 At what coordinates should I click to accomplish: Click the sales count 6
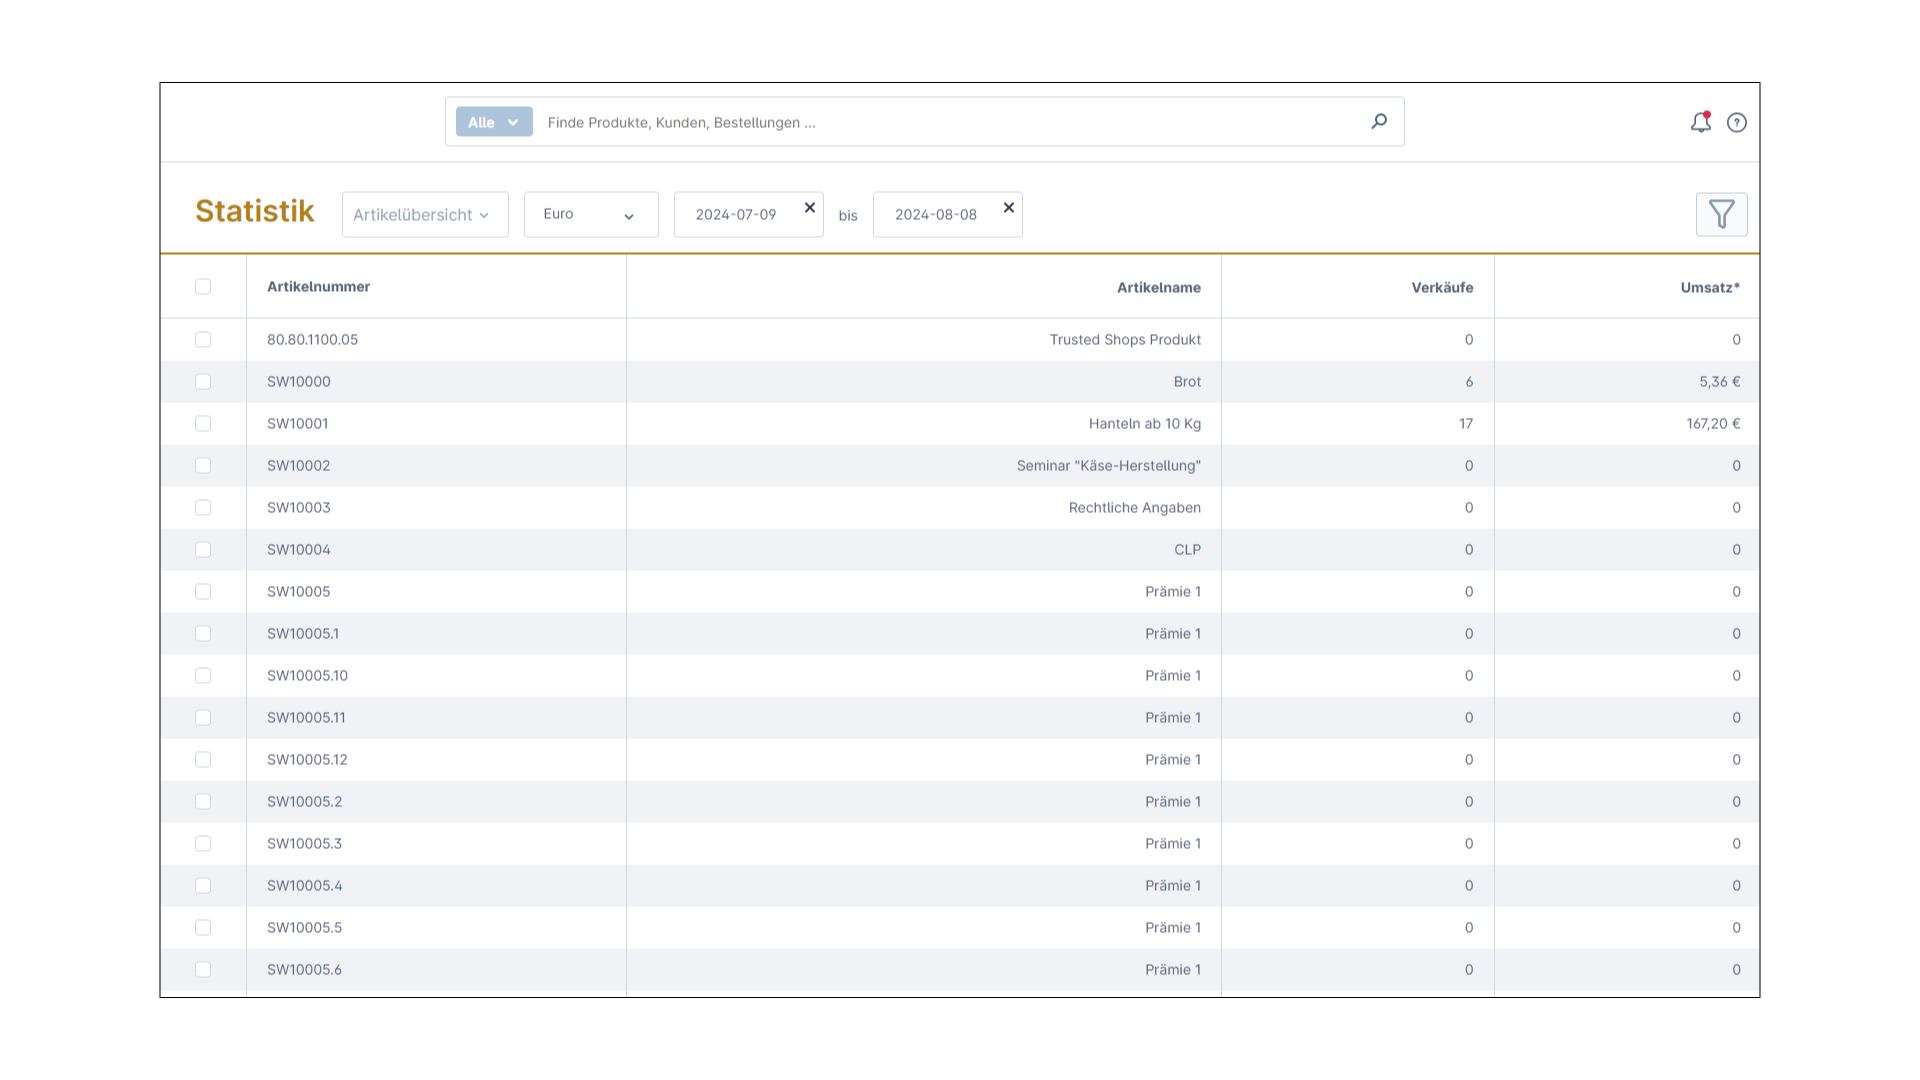pyautogui.click(x=1469, y=382)
